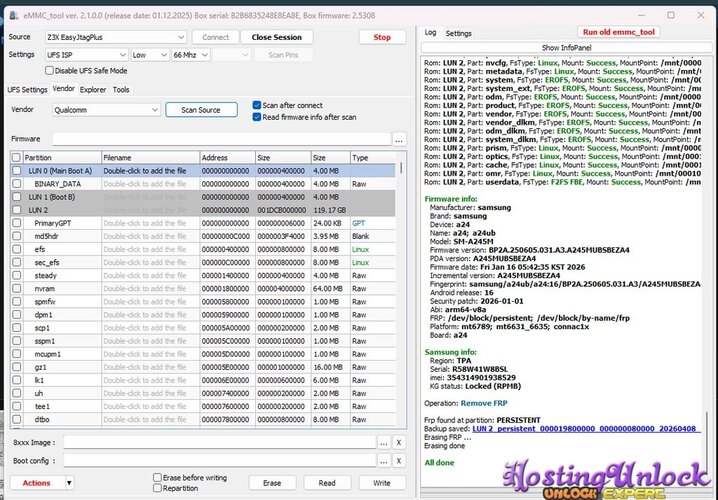Click the Scan Source button
Screen dimensions: 718x500
point(201,109)
